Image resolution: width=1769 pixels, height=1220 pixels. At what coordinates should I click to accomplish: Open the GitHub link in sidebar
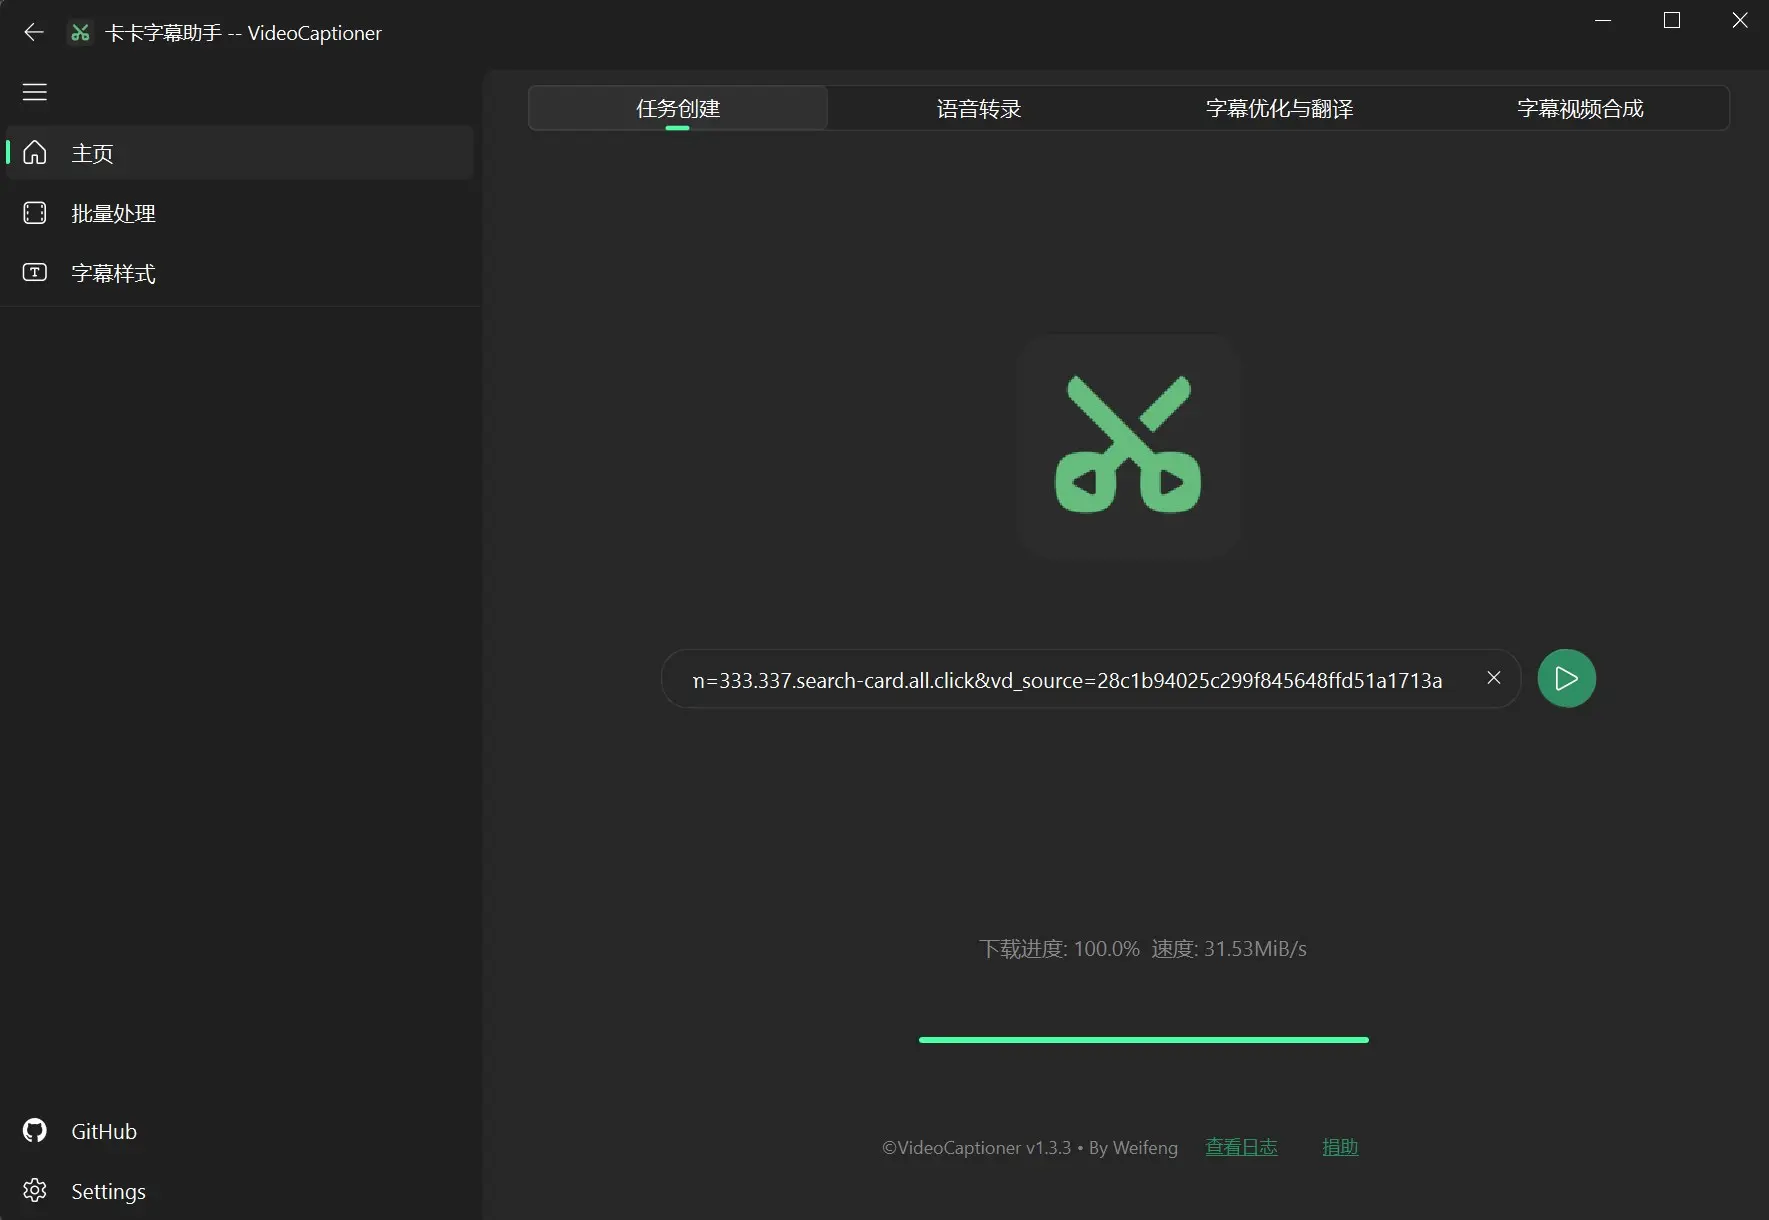pyautogui.click(x=103, y=1131)
